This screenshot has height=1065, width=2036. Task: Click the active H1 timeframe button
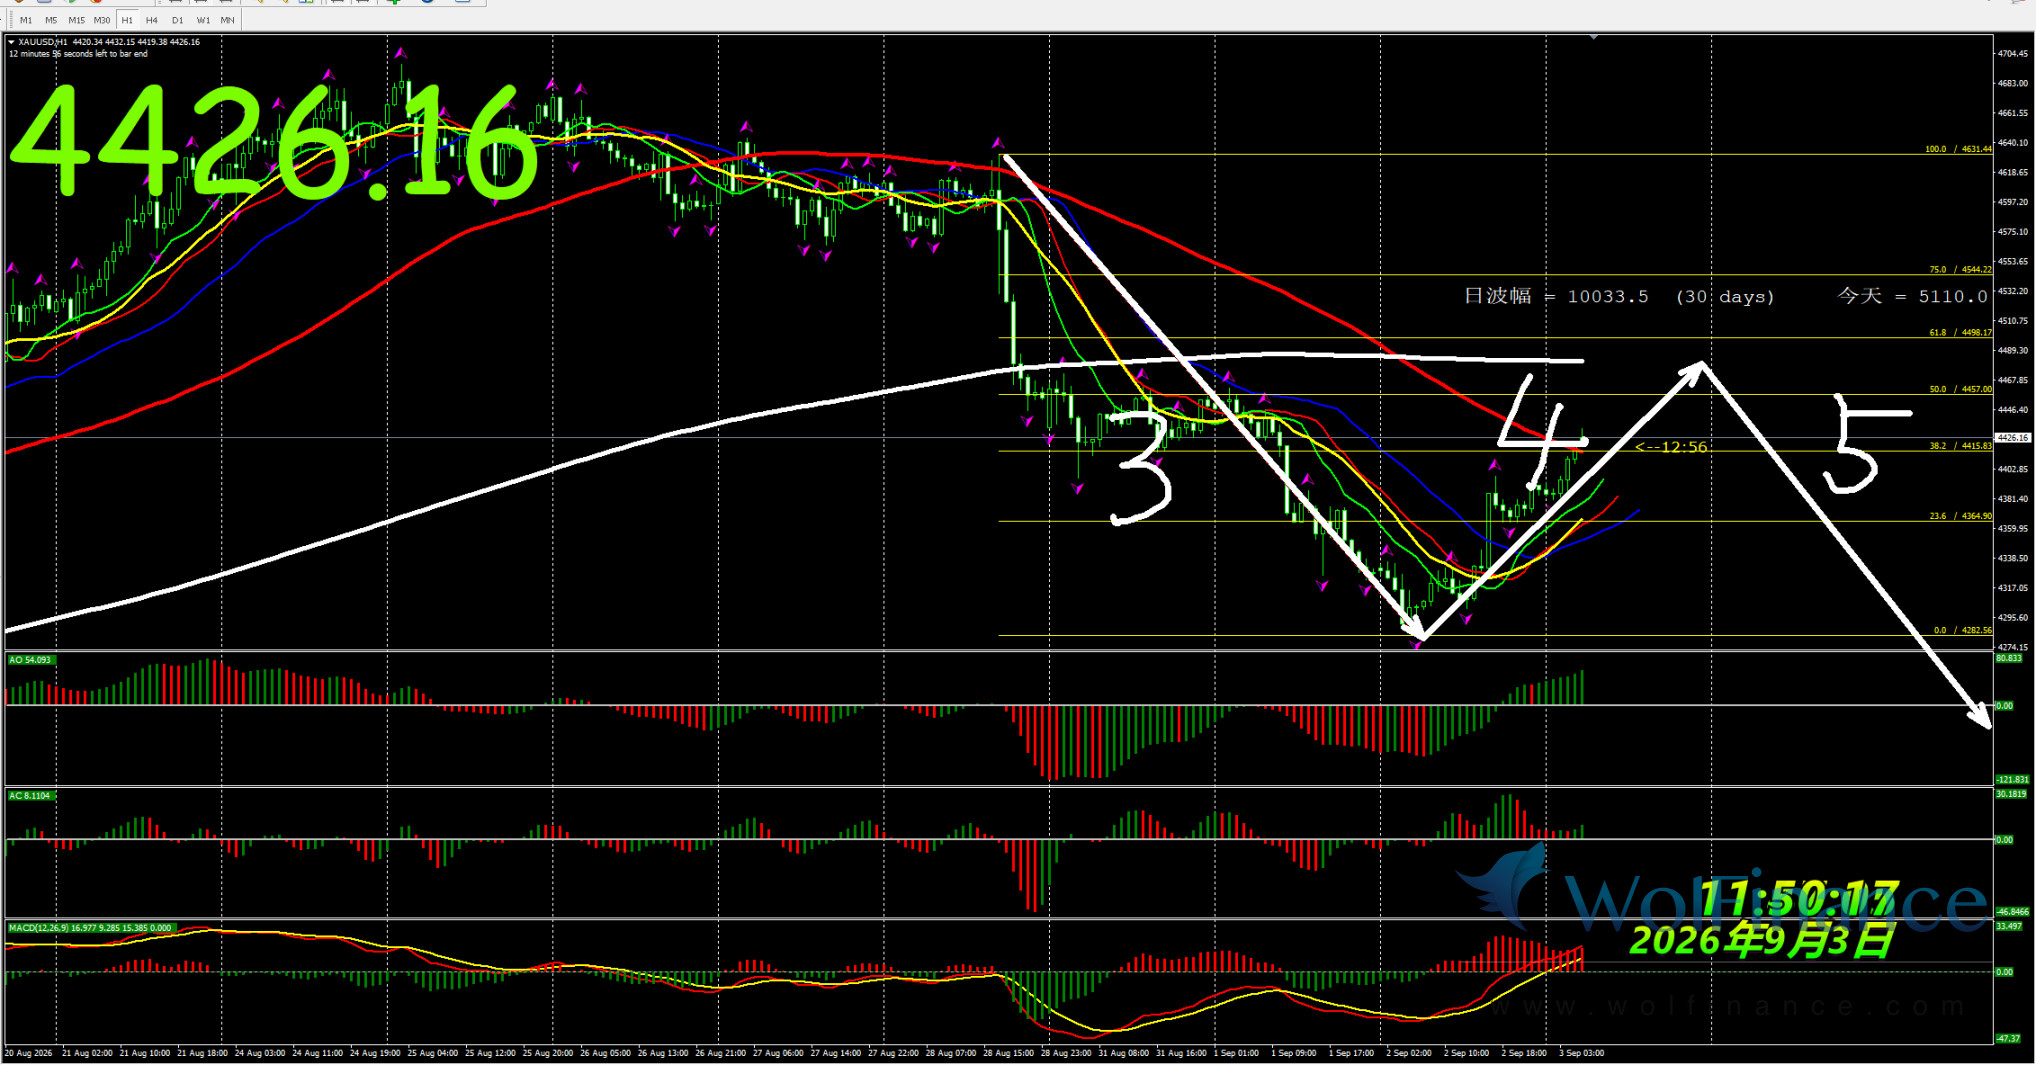[x=127, y=20]
